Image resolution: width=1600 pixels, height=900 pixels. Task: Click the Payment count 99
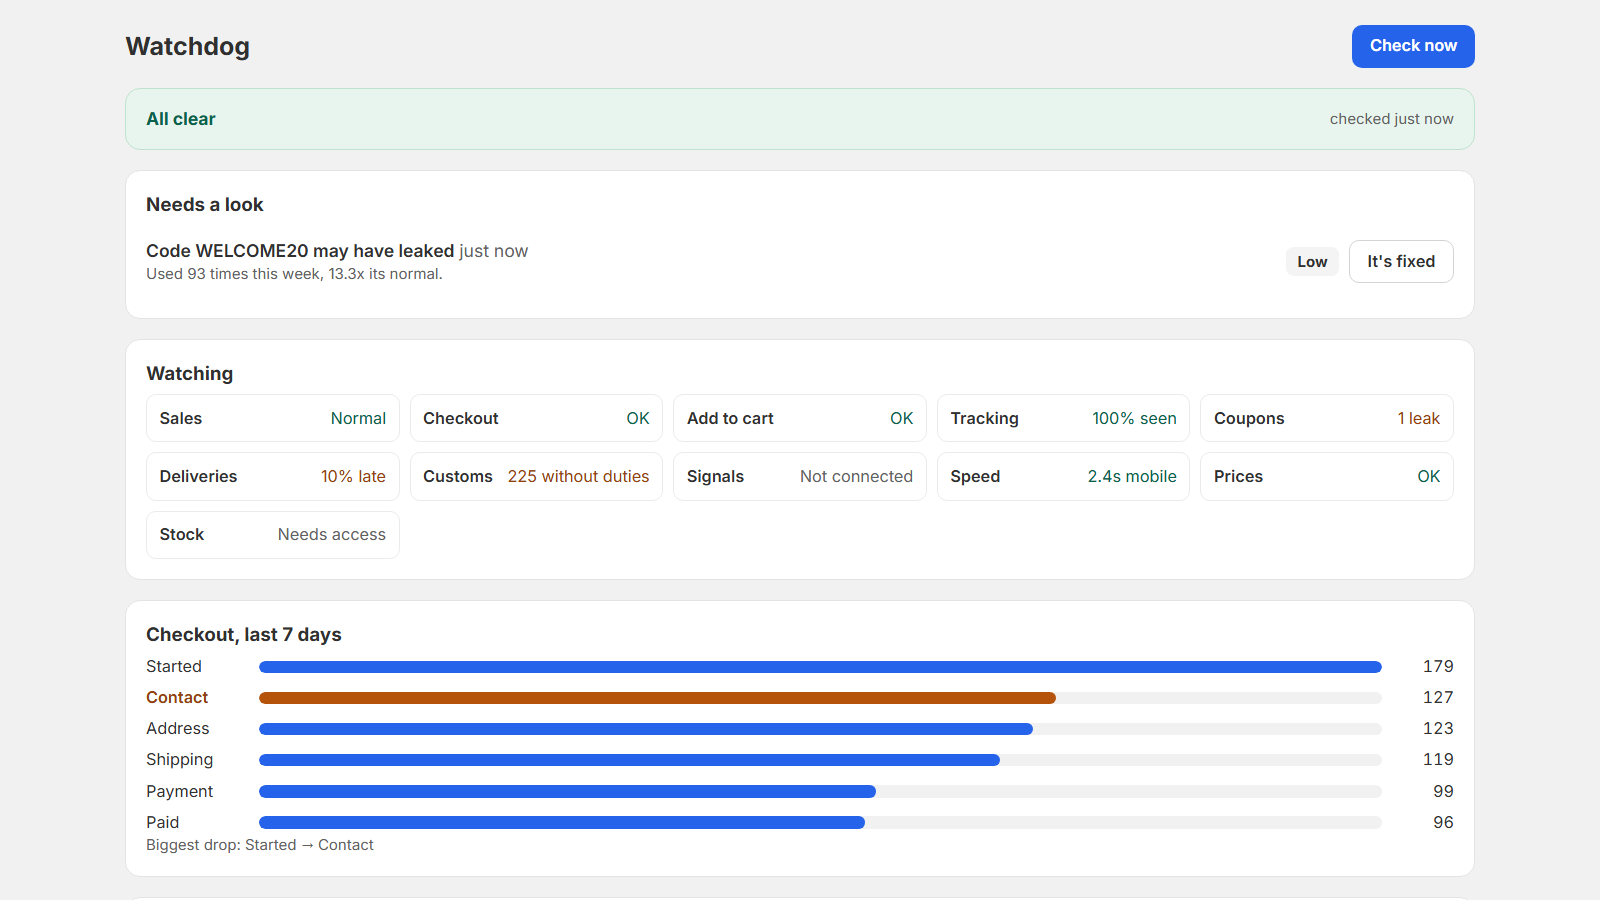(1443, 791)
